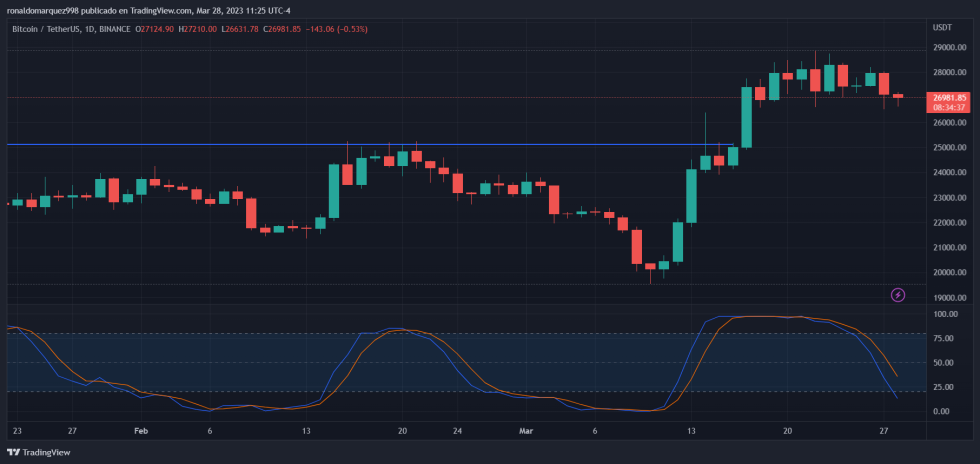
Task: Click the purple lightning bolt icon
Action: (897, 294)
